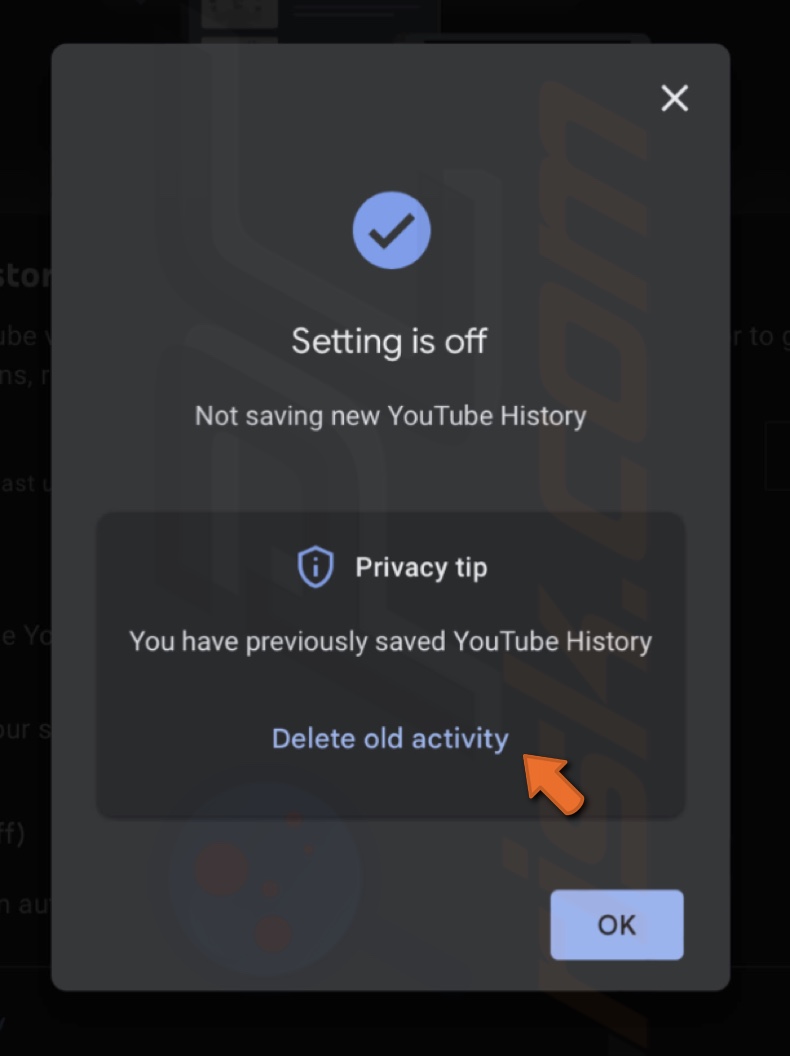790x1056 pixels.
Task: Click the exclamation mark inside the shield icon
Action: tap(314, 567)
